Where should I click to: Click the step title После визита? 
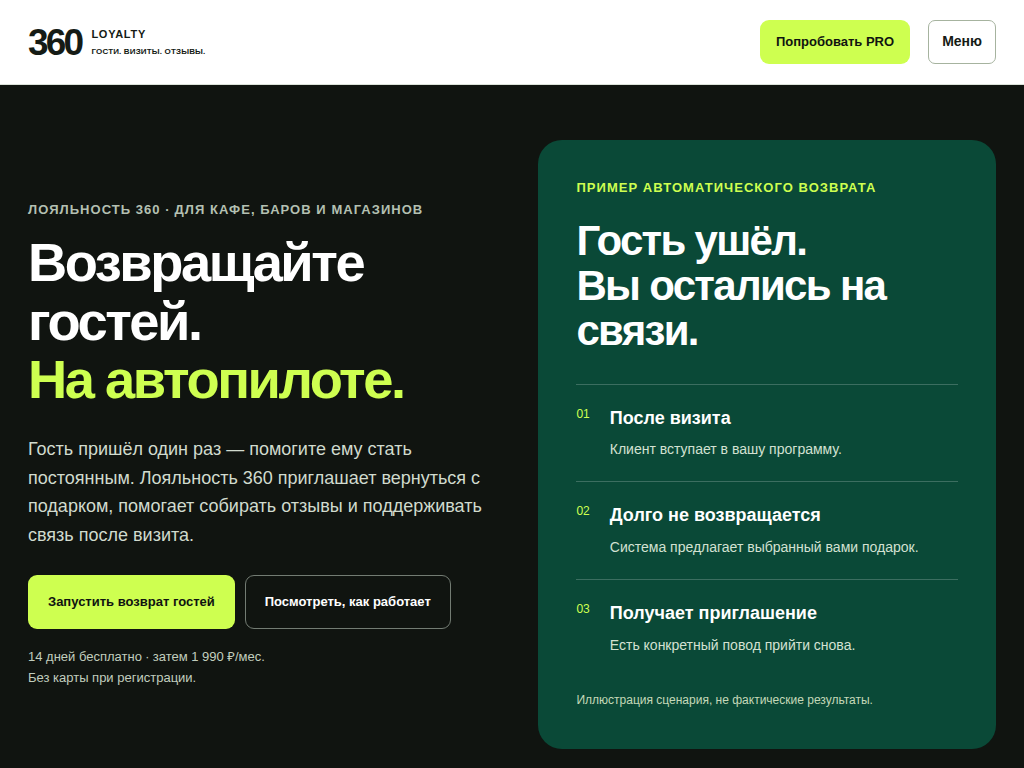670,418
